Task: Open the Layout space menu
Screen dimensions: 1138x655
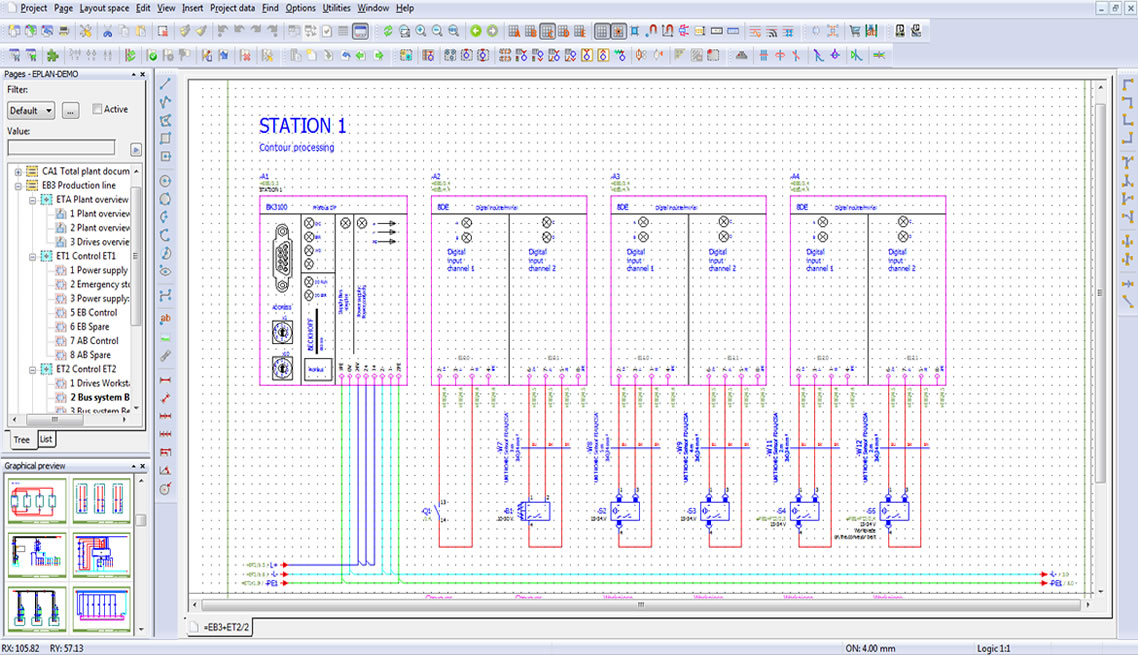Action: pyautogui.click(x=104, y=8)
